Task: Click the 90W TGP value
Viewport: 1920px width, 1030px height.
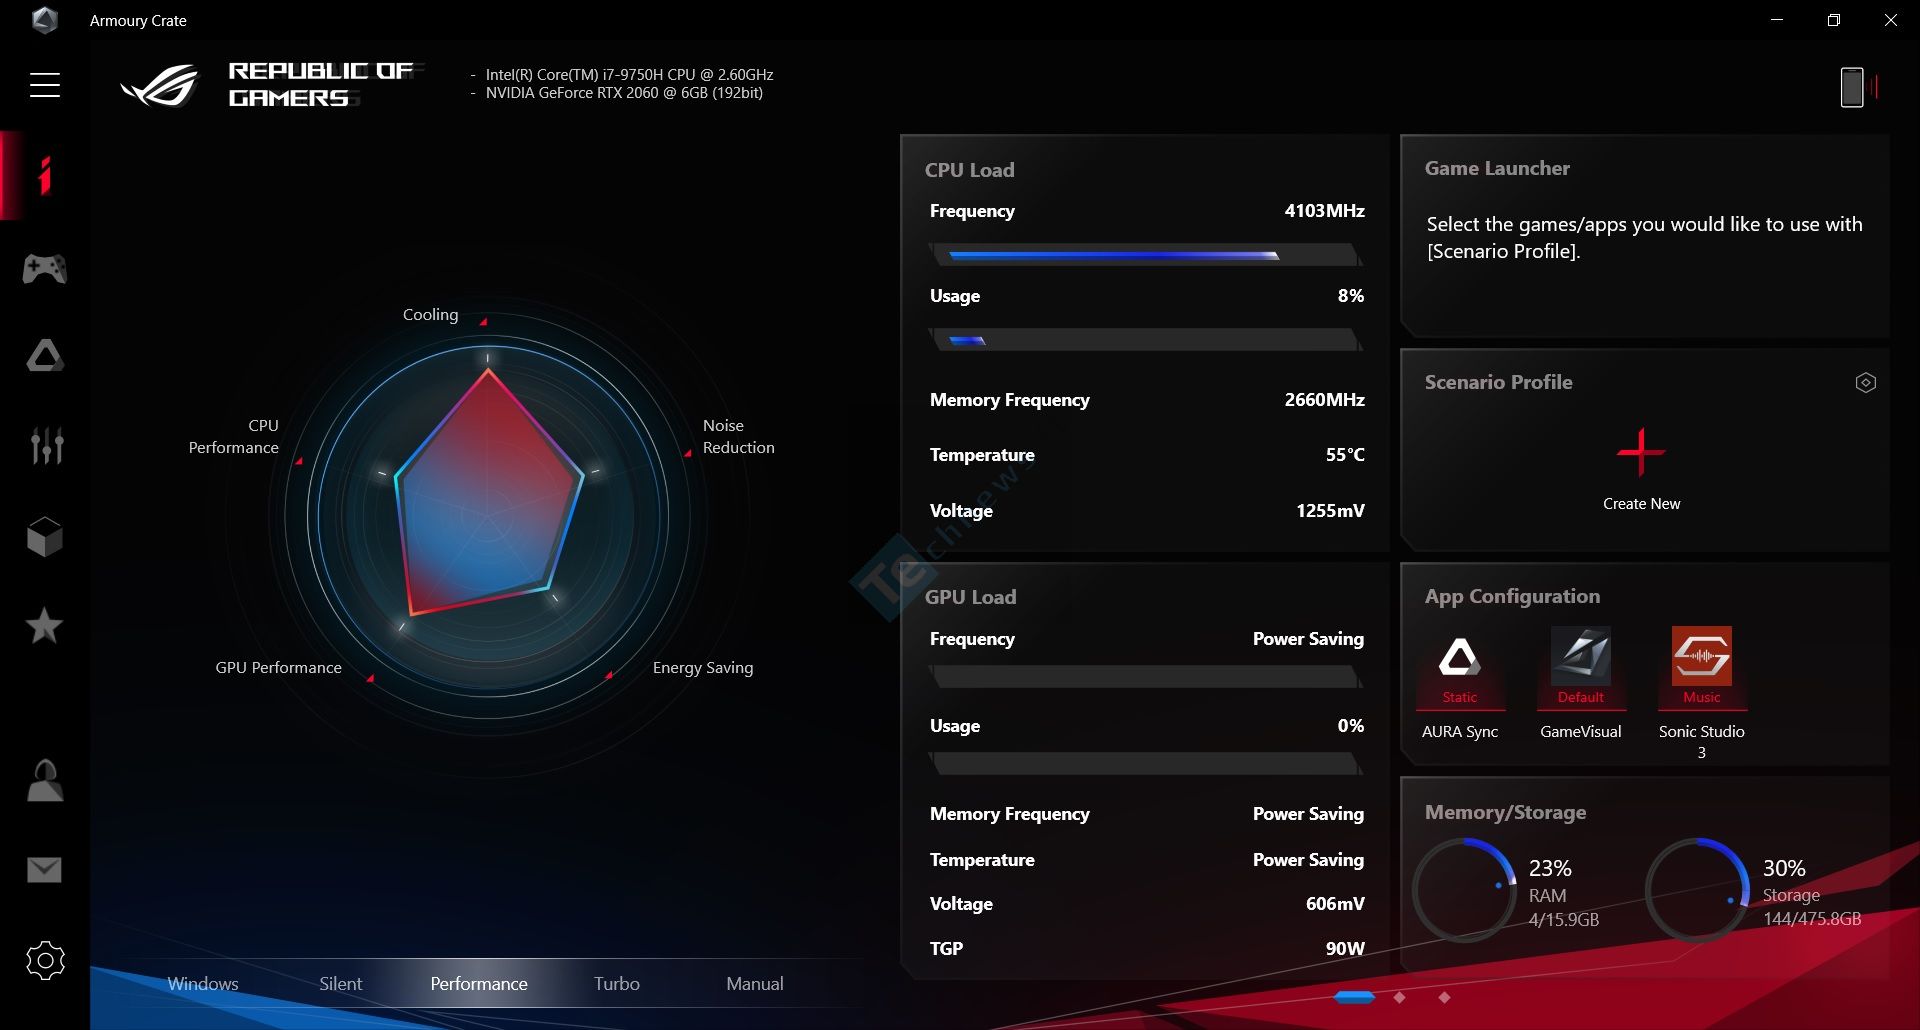Action: pos(1345,949)
